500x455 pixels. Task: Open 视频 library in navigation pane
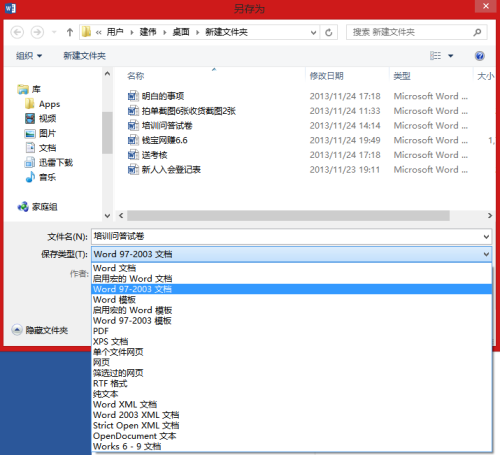coord(41,119)
